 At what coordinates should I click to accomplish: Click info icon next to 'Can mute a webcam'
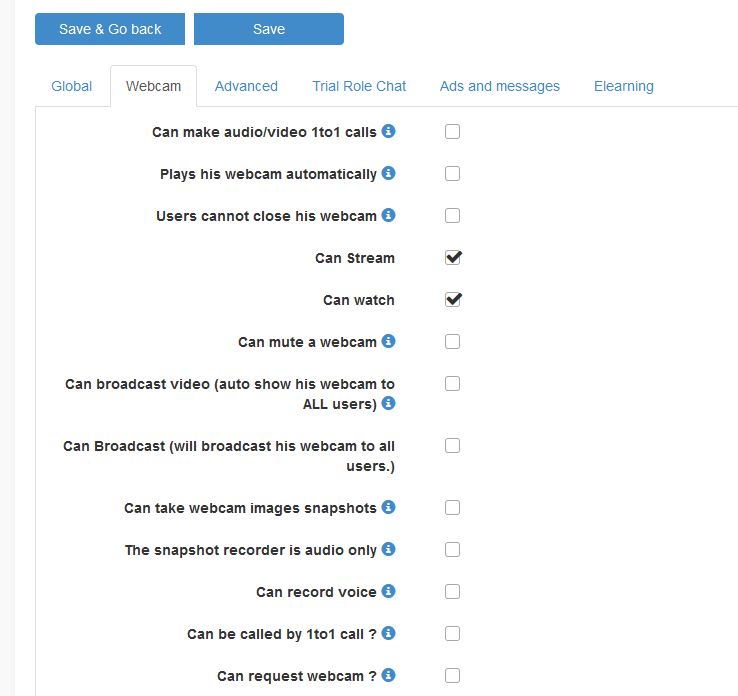(x=389, y=341)
